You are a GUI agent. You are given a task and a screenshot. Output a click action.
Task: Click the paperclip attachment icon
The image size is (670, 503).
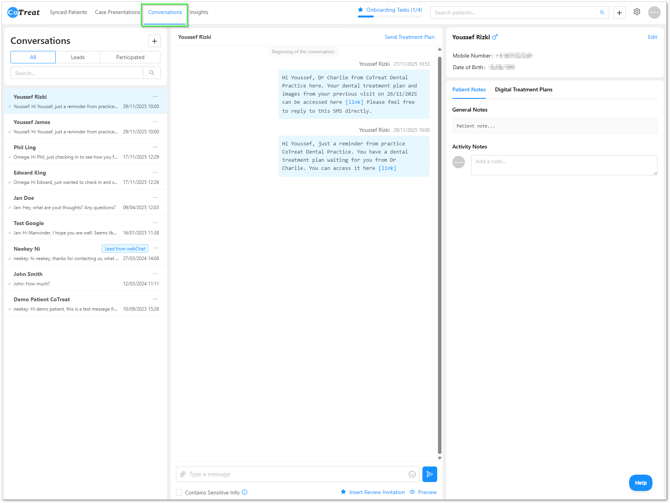(x=183, y=474)
